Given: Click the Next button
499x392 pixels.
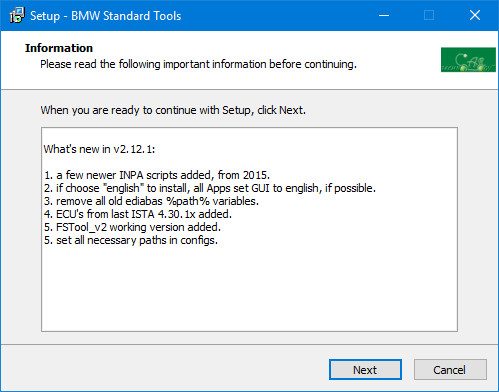Looking at the screenshot, I should coord(365,369).
